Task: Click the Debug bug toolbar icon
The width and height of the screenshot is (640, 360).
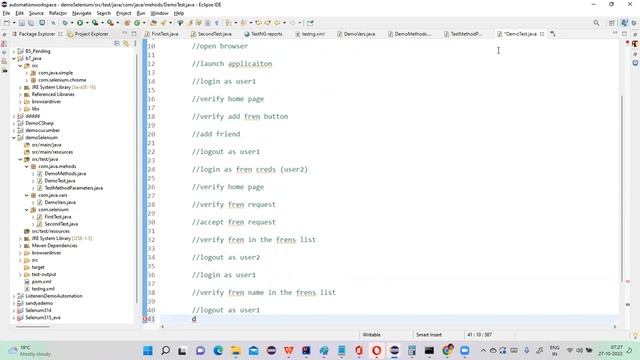Action: tap(64, 23)
